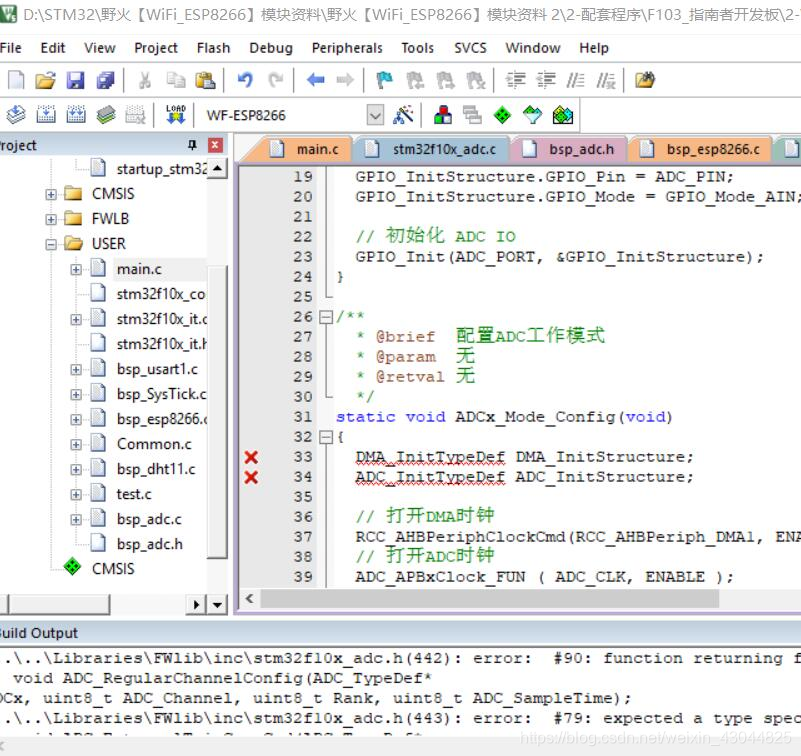The image size is (801, 756).
Task: Open the WF-ESP8266 target dropdown
Action: click(375, 115)
